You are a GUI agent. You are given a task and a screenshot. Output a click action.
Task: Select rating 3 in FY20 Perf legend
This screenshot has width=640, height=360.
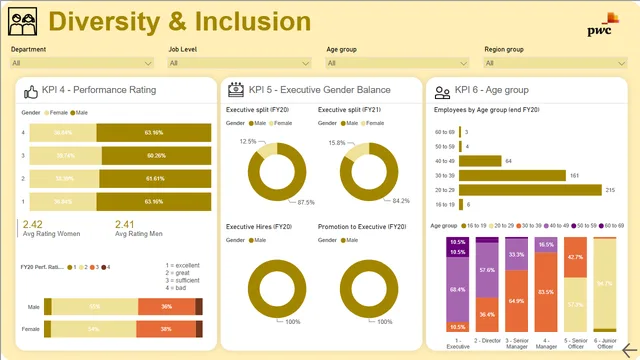pyautogui.click(x=95, y=267)
